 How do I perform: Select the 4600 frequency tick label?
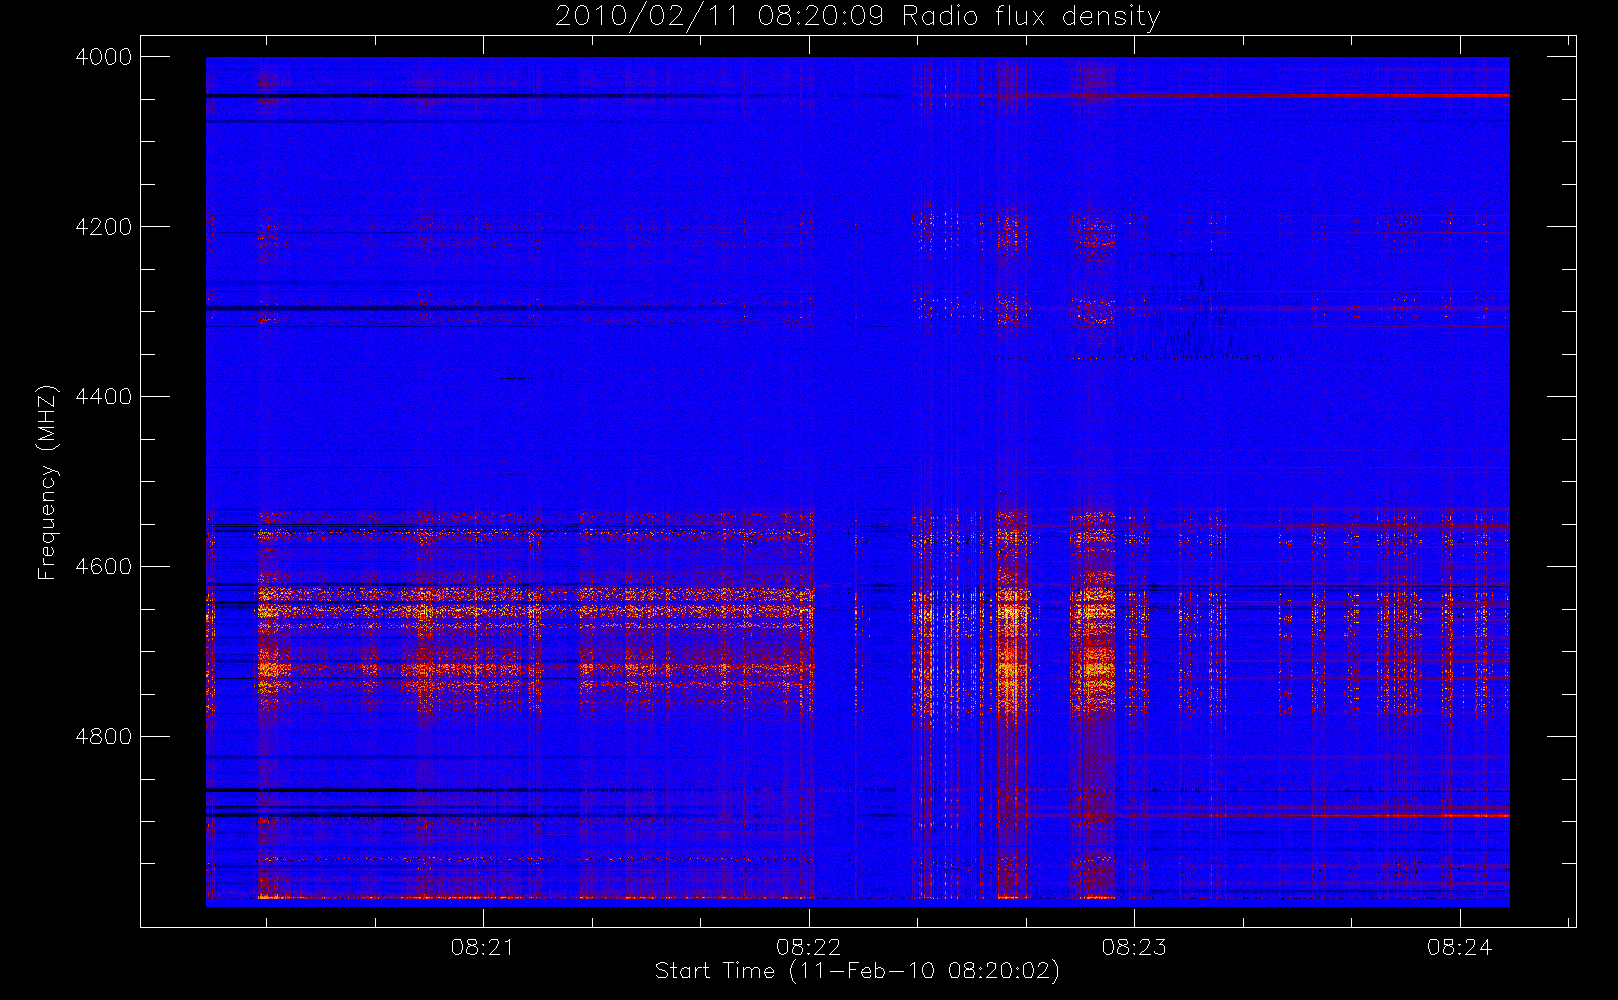pos(104,567)
